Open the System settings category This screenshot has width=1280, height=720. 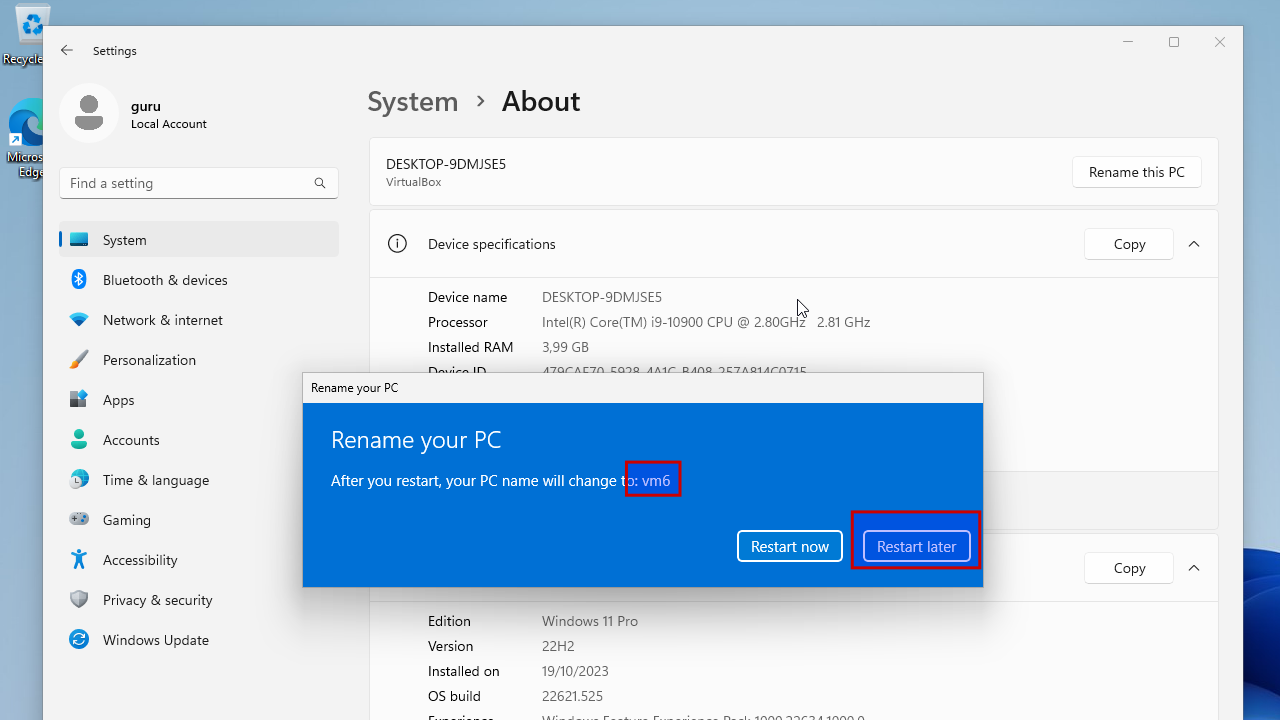(199, 240)
